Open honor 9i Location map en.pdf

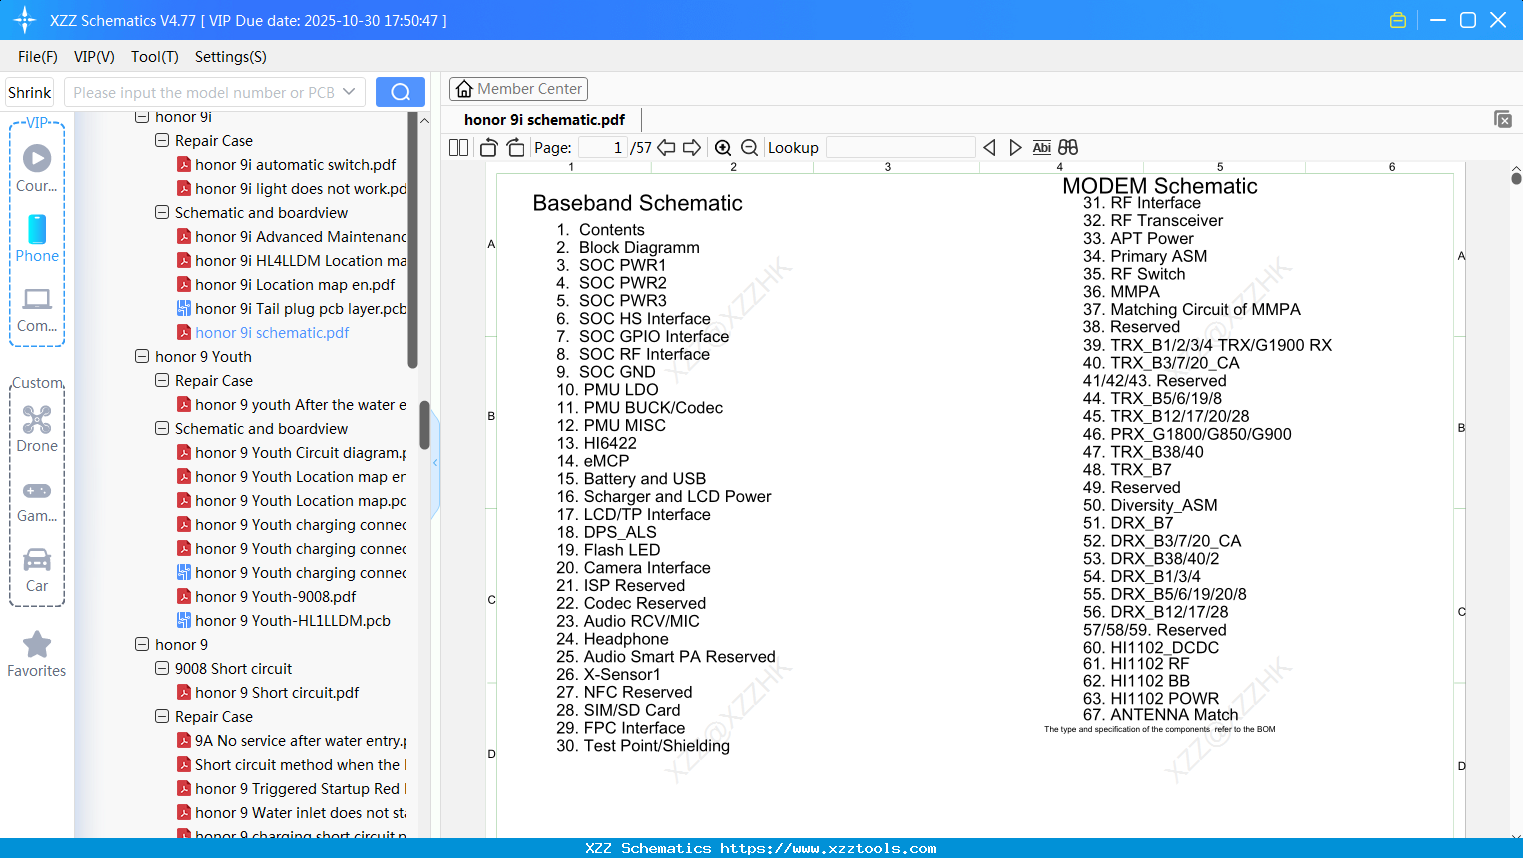tap(286, 285)
